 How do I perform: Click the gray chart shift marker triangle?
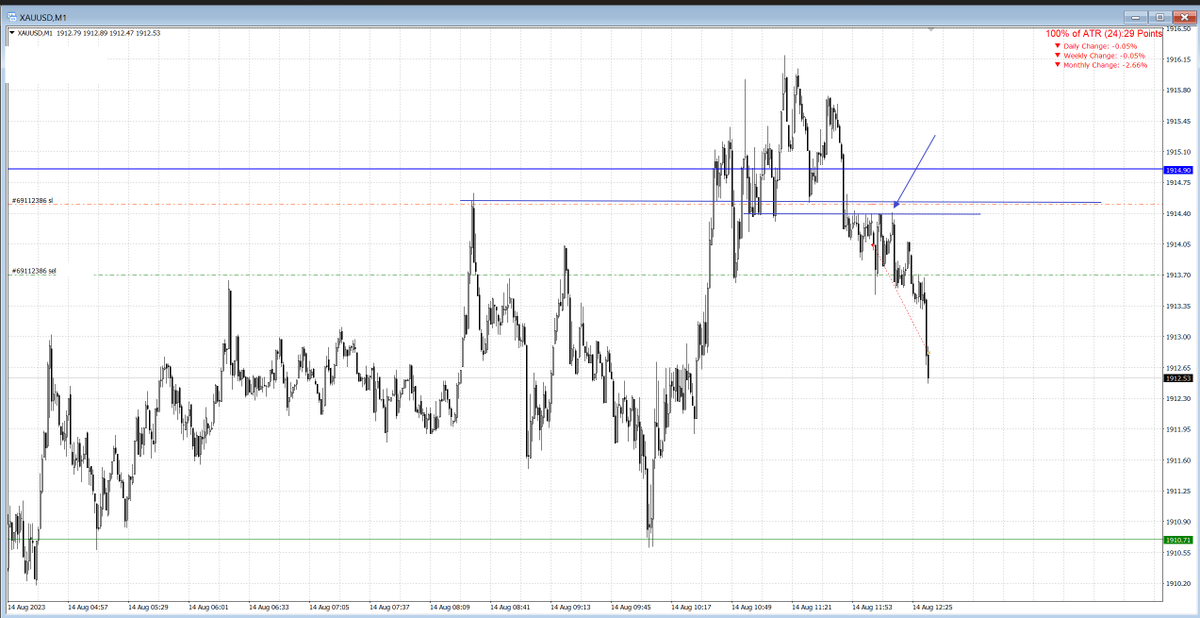932,30
